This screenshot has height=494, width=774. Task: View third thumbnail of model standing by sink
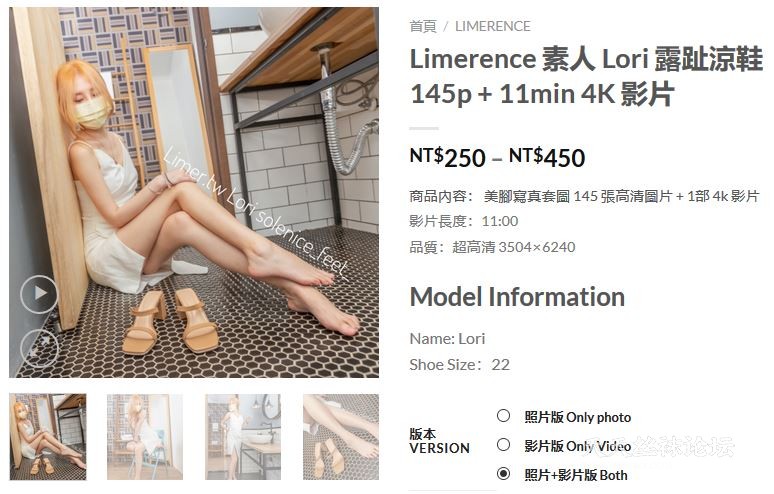[x=243, y=437]
